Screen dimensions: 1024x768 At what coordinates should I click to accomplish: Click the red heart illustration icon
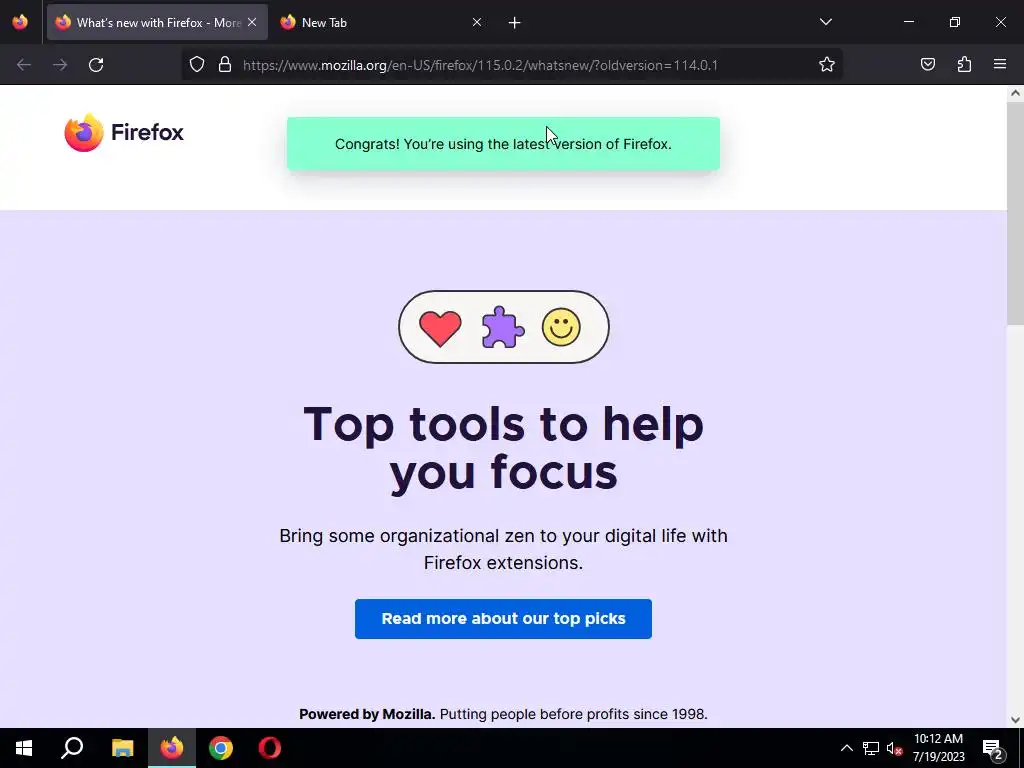click(x=440, y=328)
